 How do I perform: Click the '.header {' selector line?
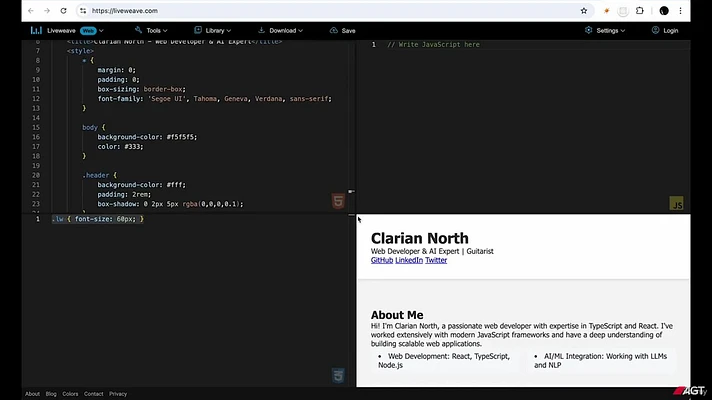click(99, 175)
